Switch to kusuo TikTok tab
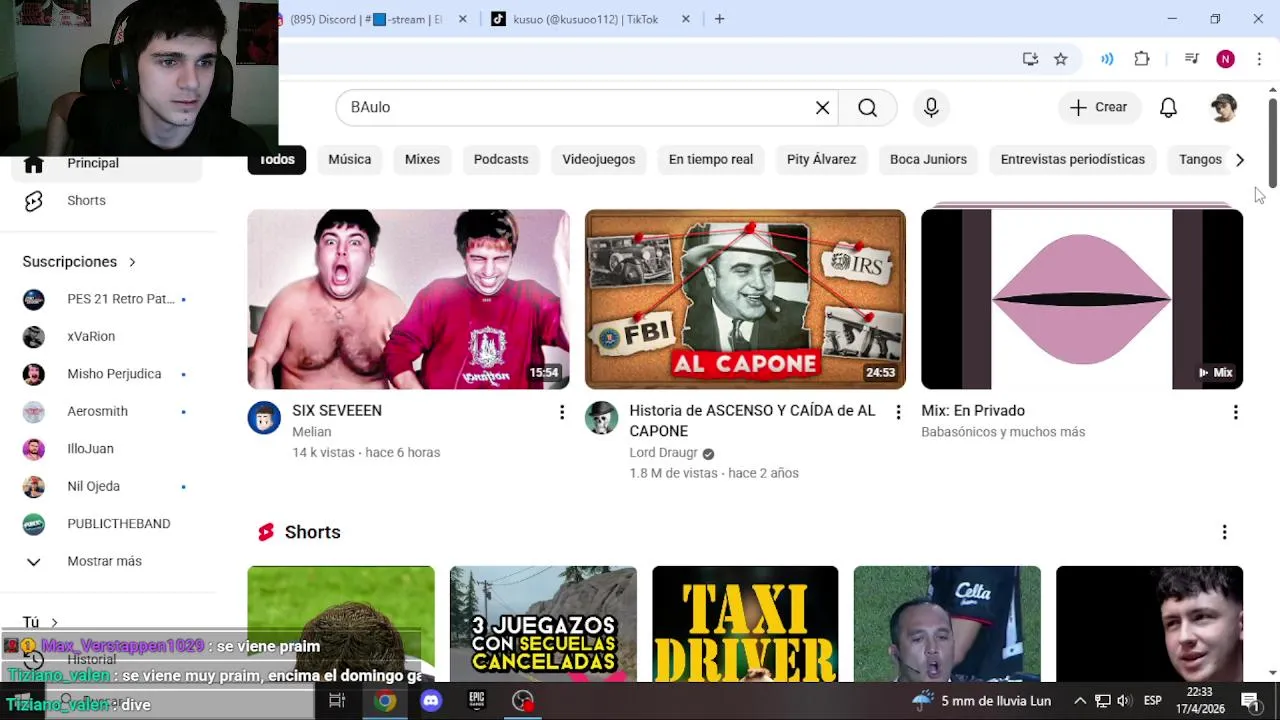The width and height of the screenshot is (1280, 720). 591,19
